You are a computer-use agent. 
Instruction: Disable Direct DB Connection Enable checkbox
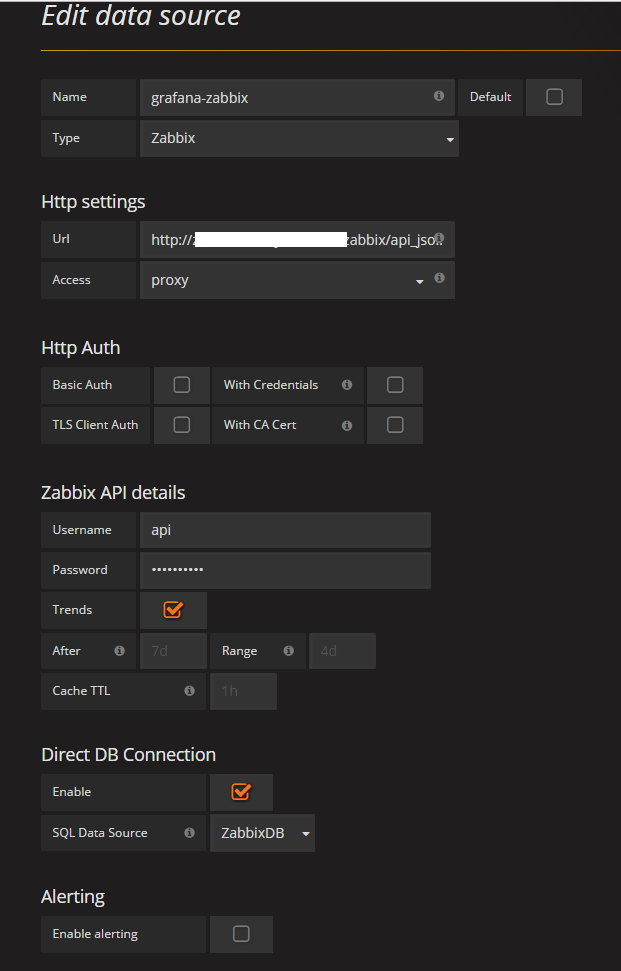[x=241, y=791]
